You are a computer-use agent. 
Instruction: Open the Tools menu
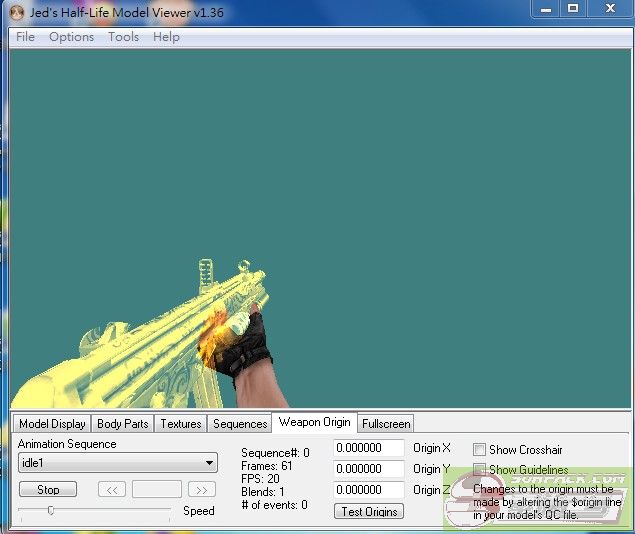click(x=123, y=37)
